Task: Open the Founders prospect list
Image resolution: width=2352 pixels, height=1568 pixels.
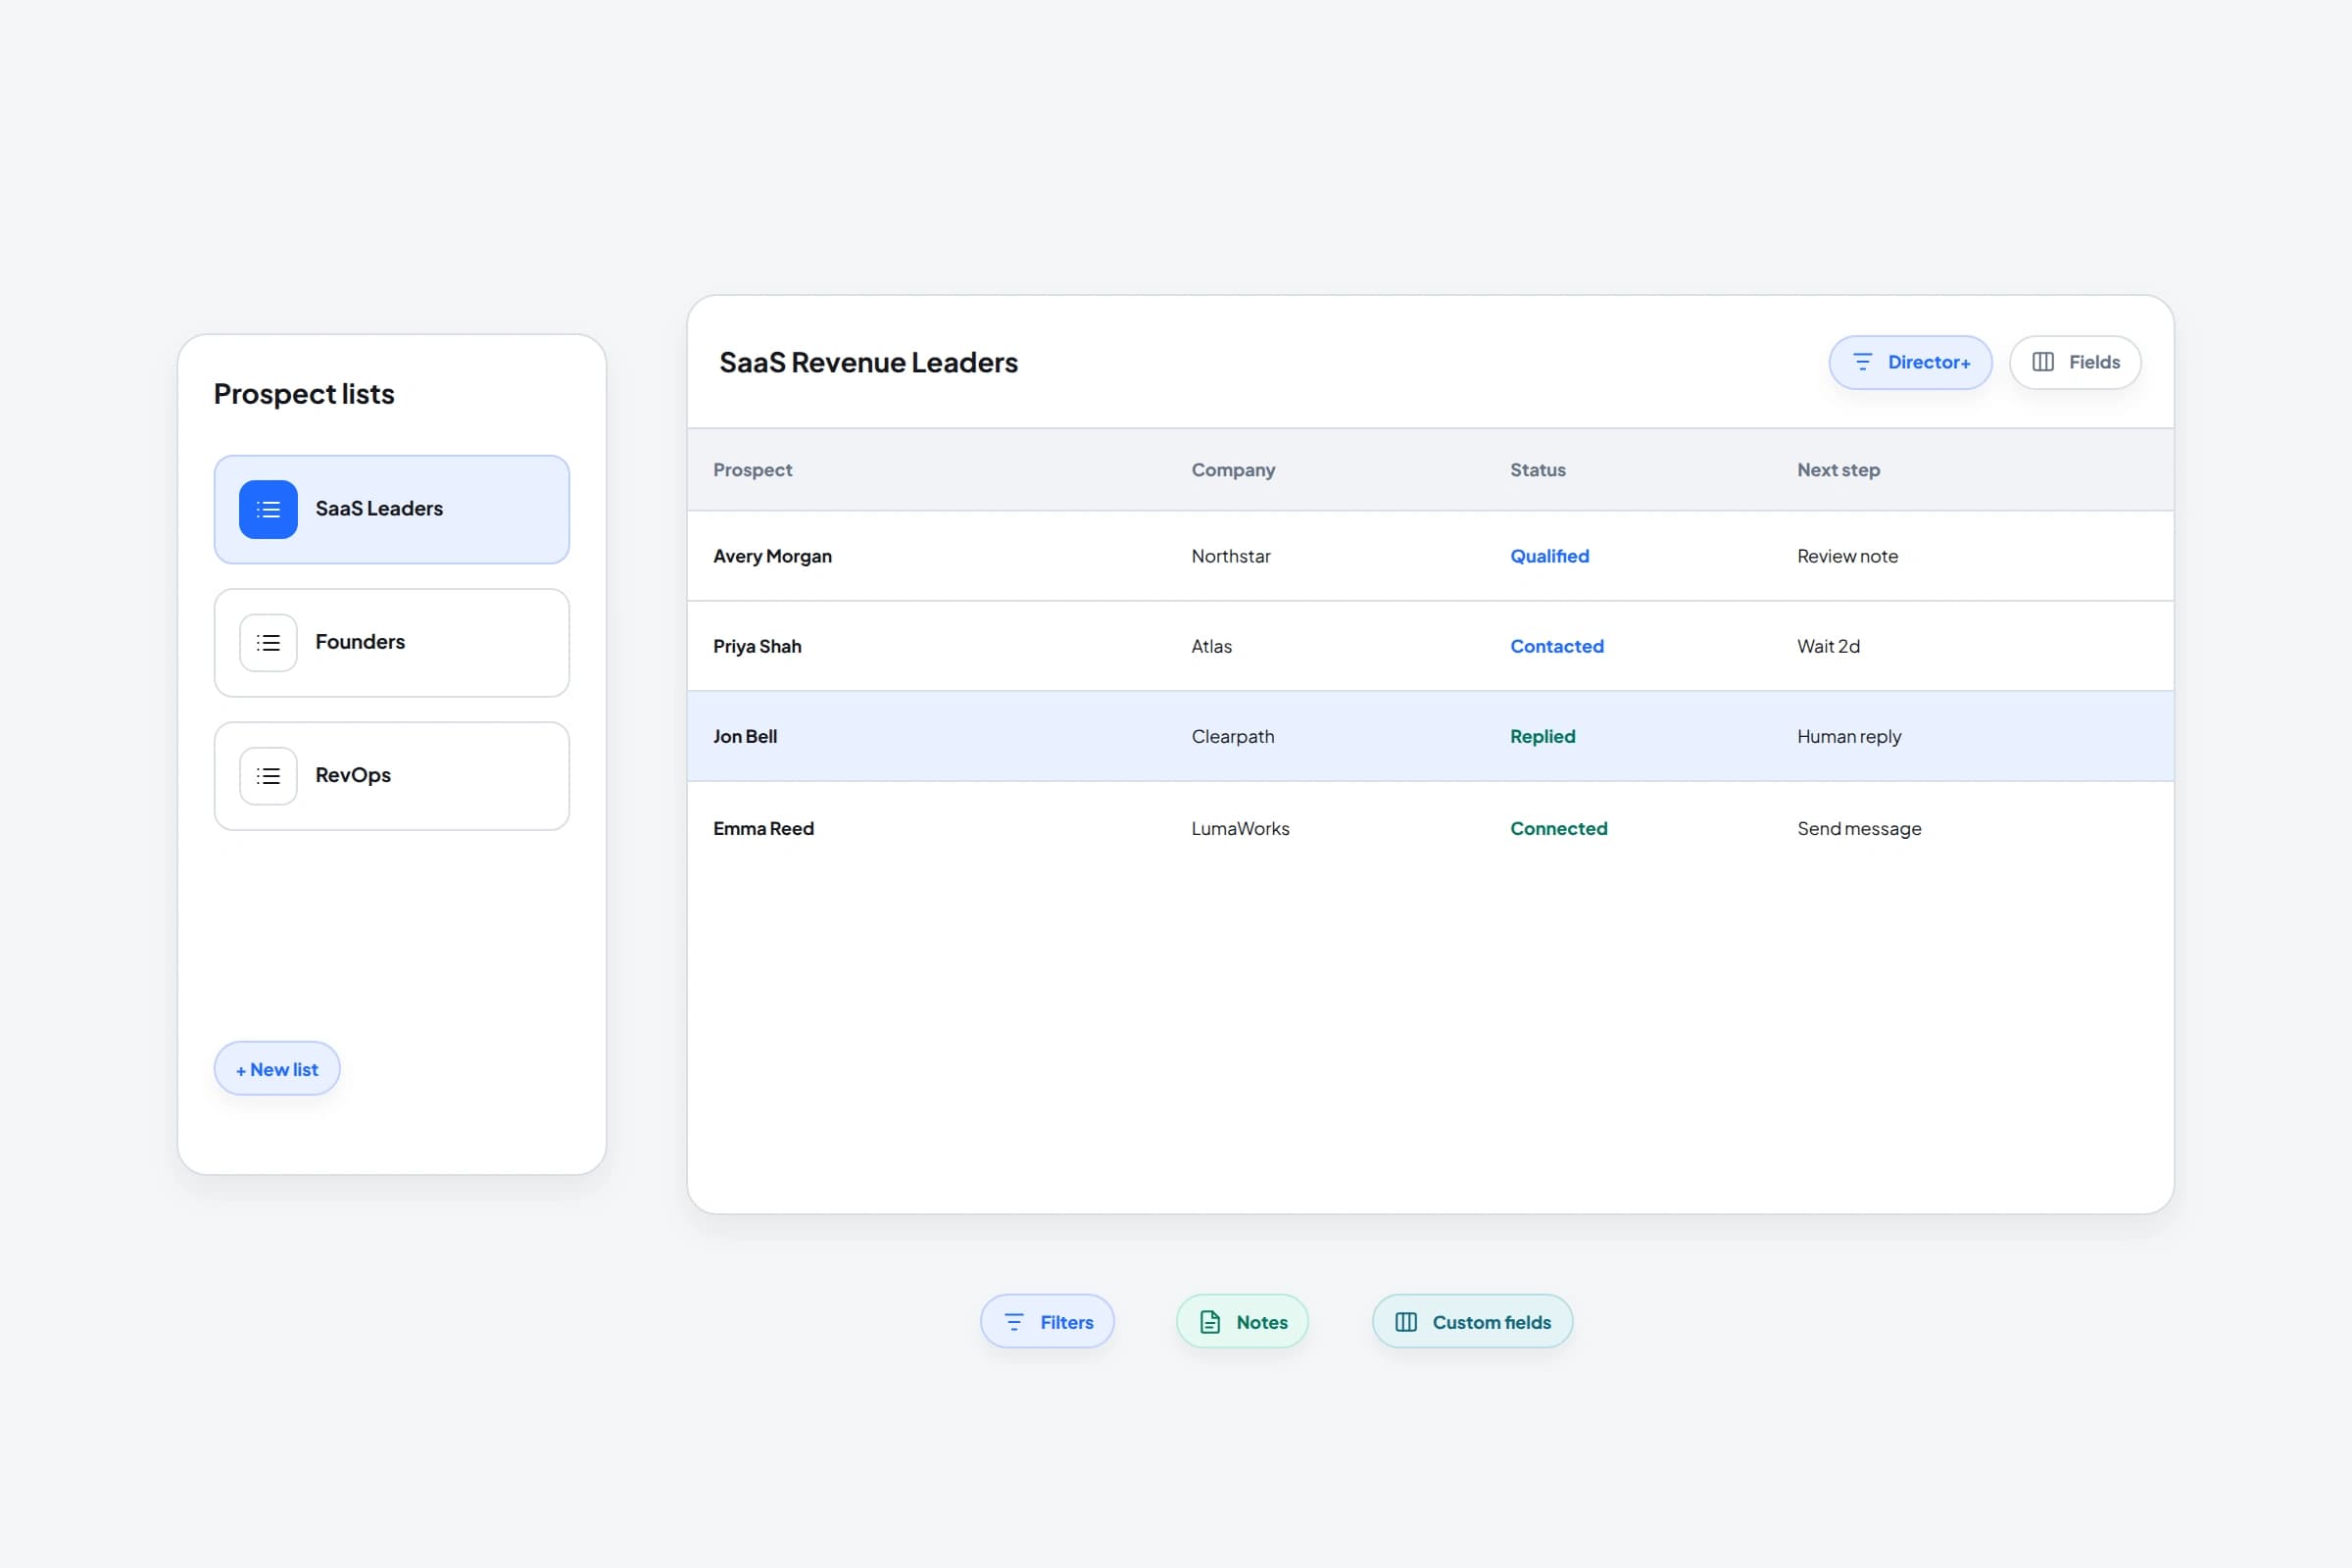Action: click(392, 642)
